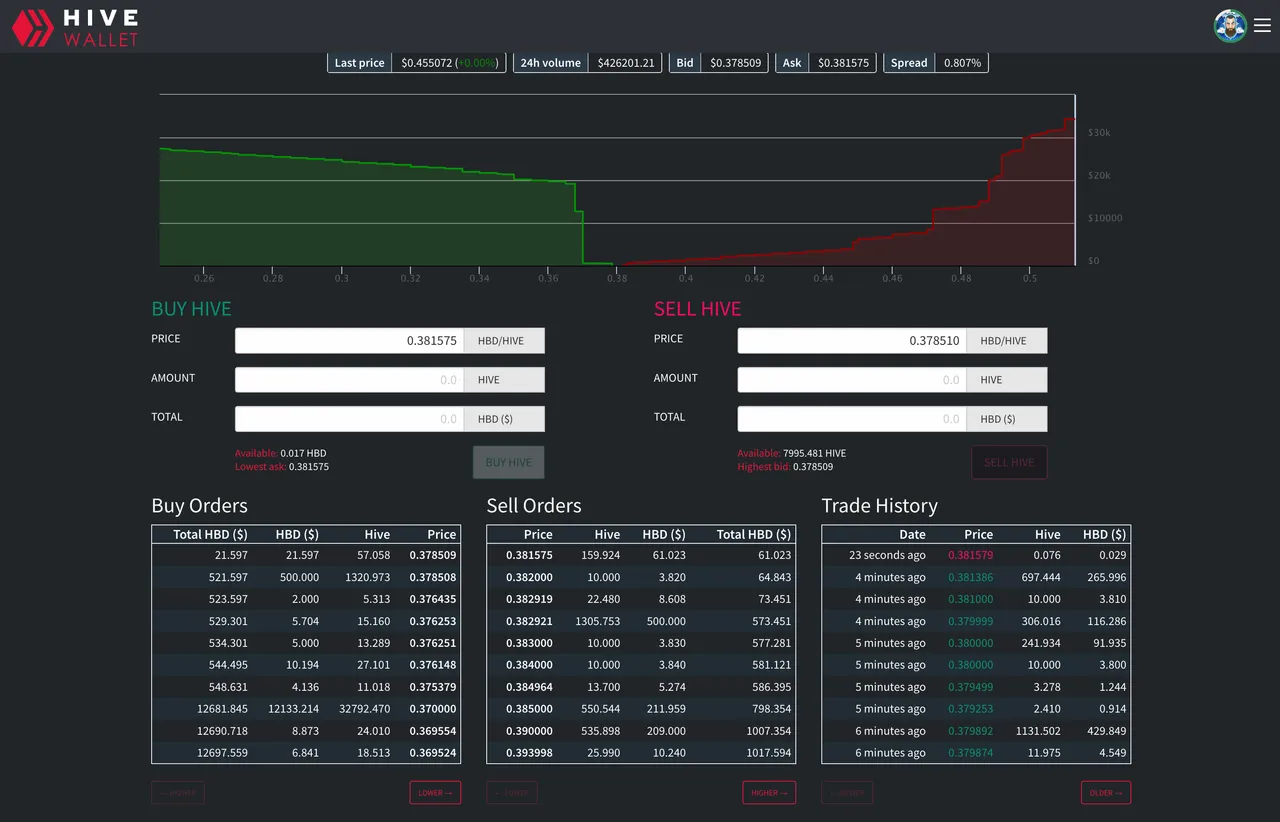Click the Buy Hive amount input field
The image size is (1280, 822).
[x=349, y=380]
